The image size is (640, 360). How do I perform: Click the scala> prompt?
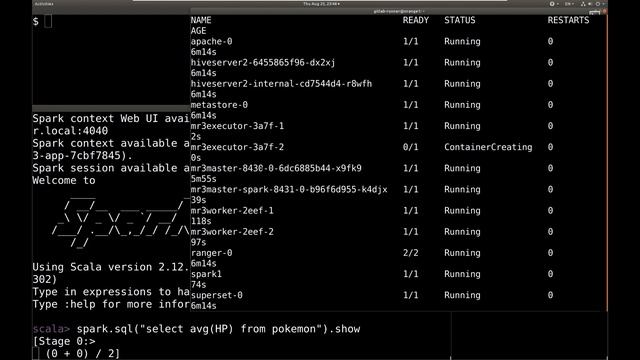(51, 329)
